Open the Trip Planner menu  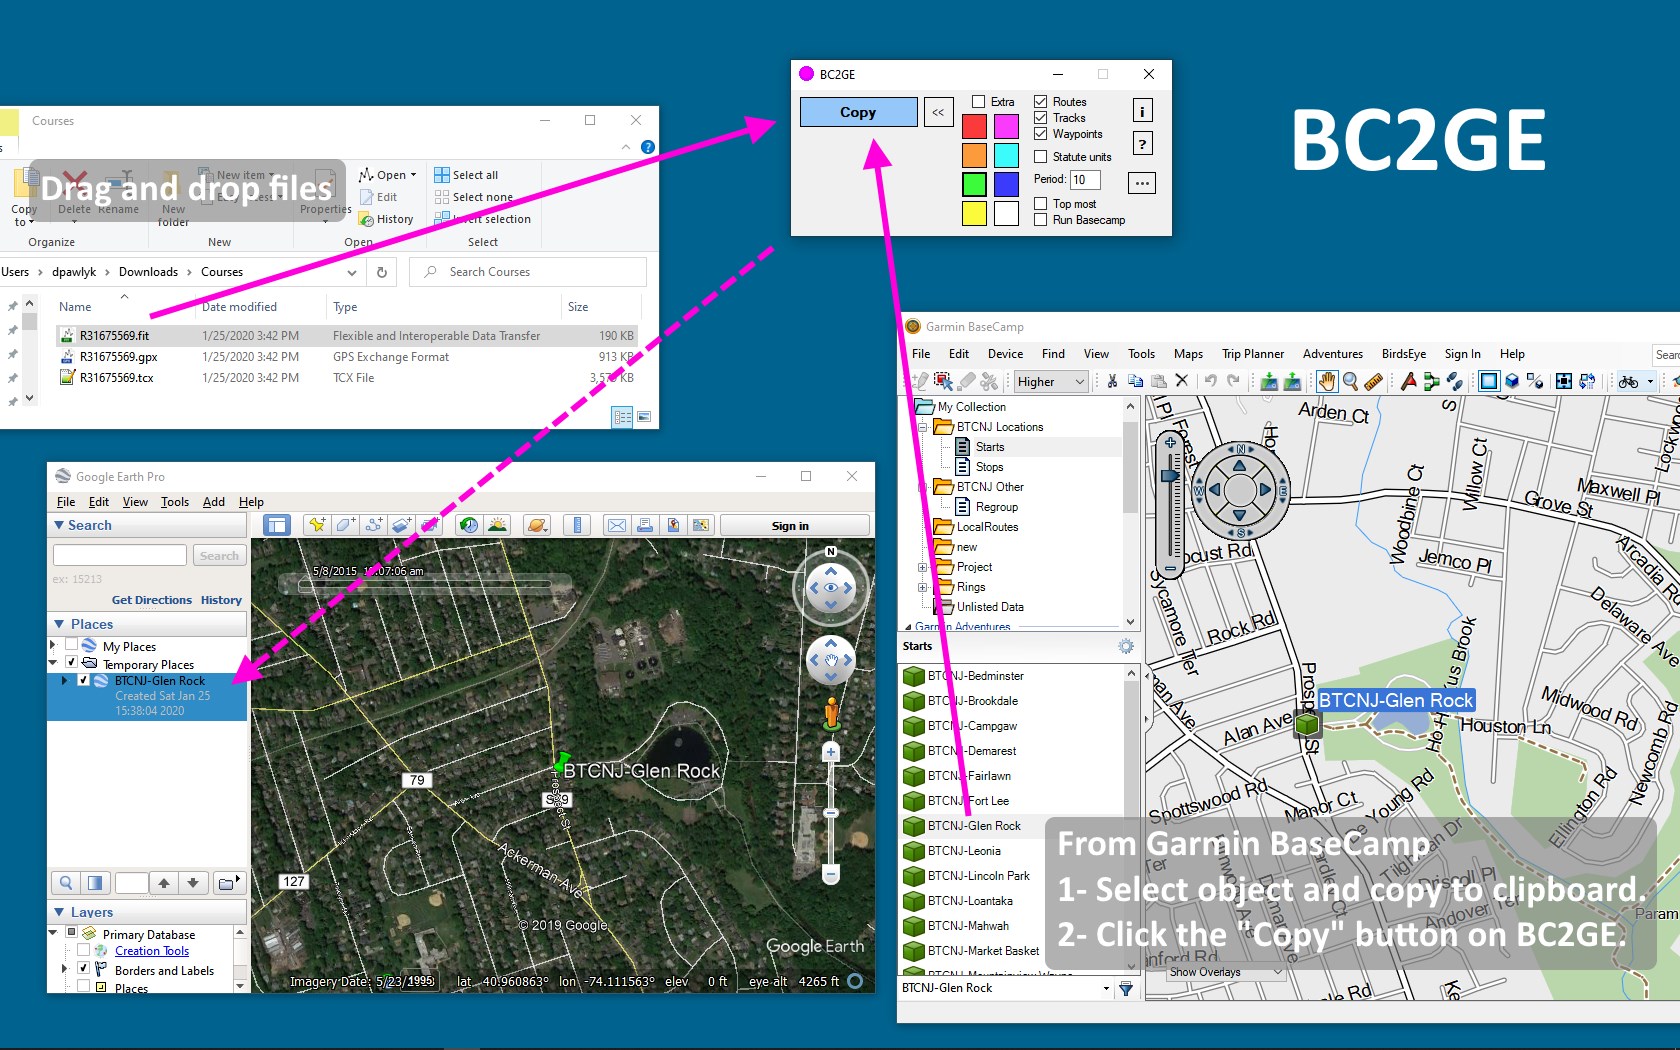click(1252, 354)
